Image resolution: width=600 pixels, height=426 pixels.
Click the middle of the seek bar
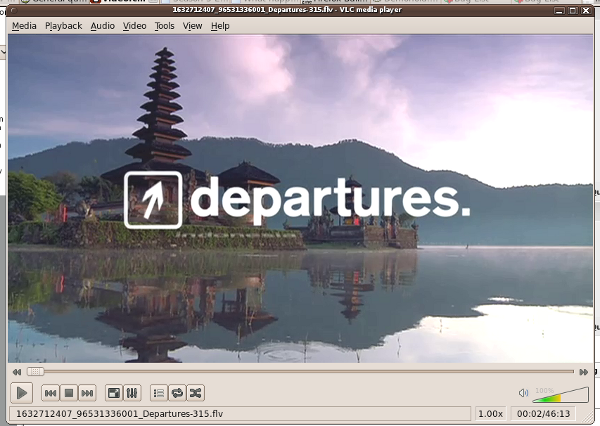click(x=300, y=372)
